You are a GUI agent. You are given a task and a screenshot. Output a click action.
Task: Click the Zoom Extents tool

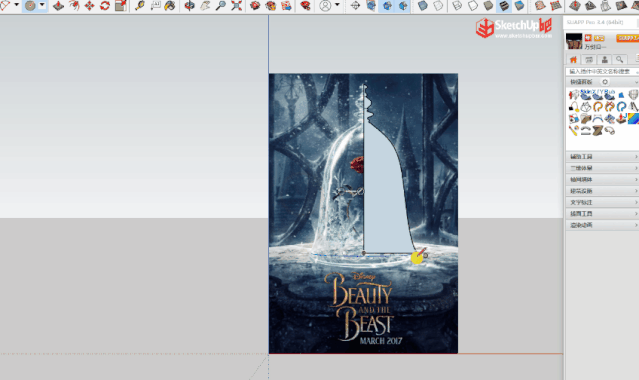pyautogui.click(x=236, y=6)
